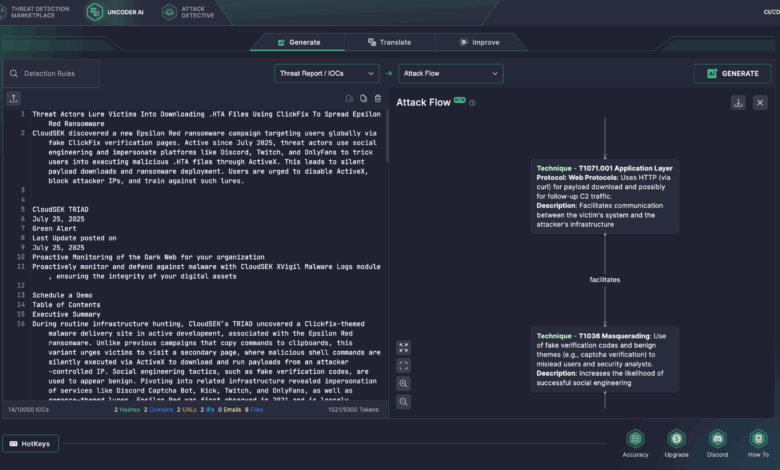Screen dimensions: 780x470
Task: Click editor line 'Schedule a Demo'
Action: (62, 295)
